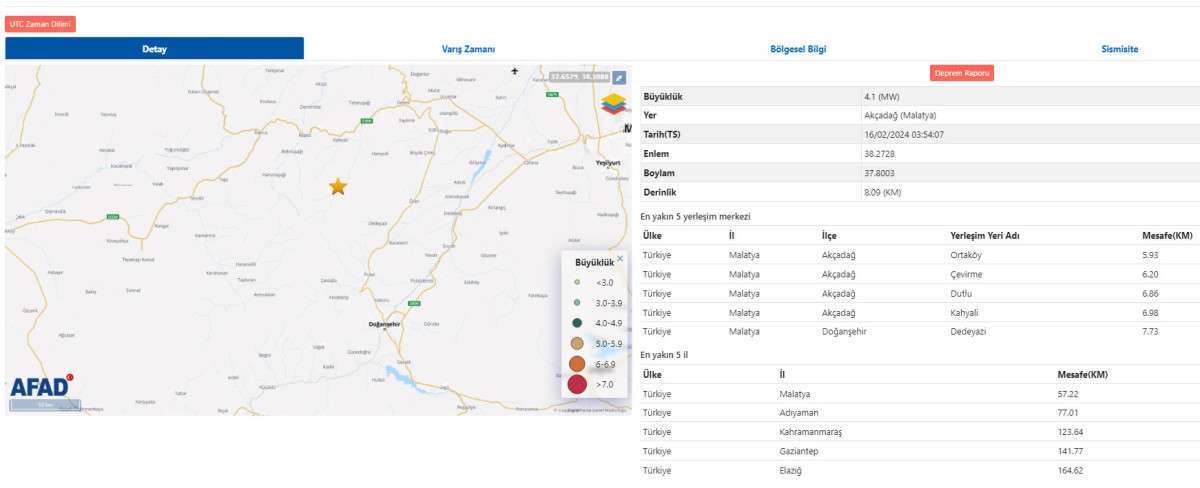Click the map measure tool icon

[x=619, y=77]
